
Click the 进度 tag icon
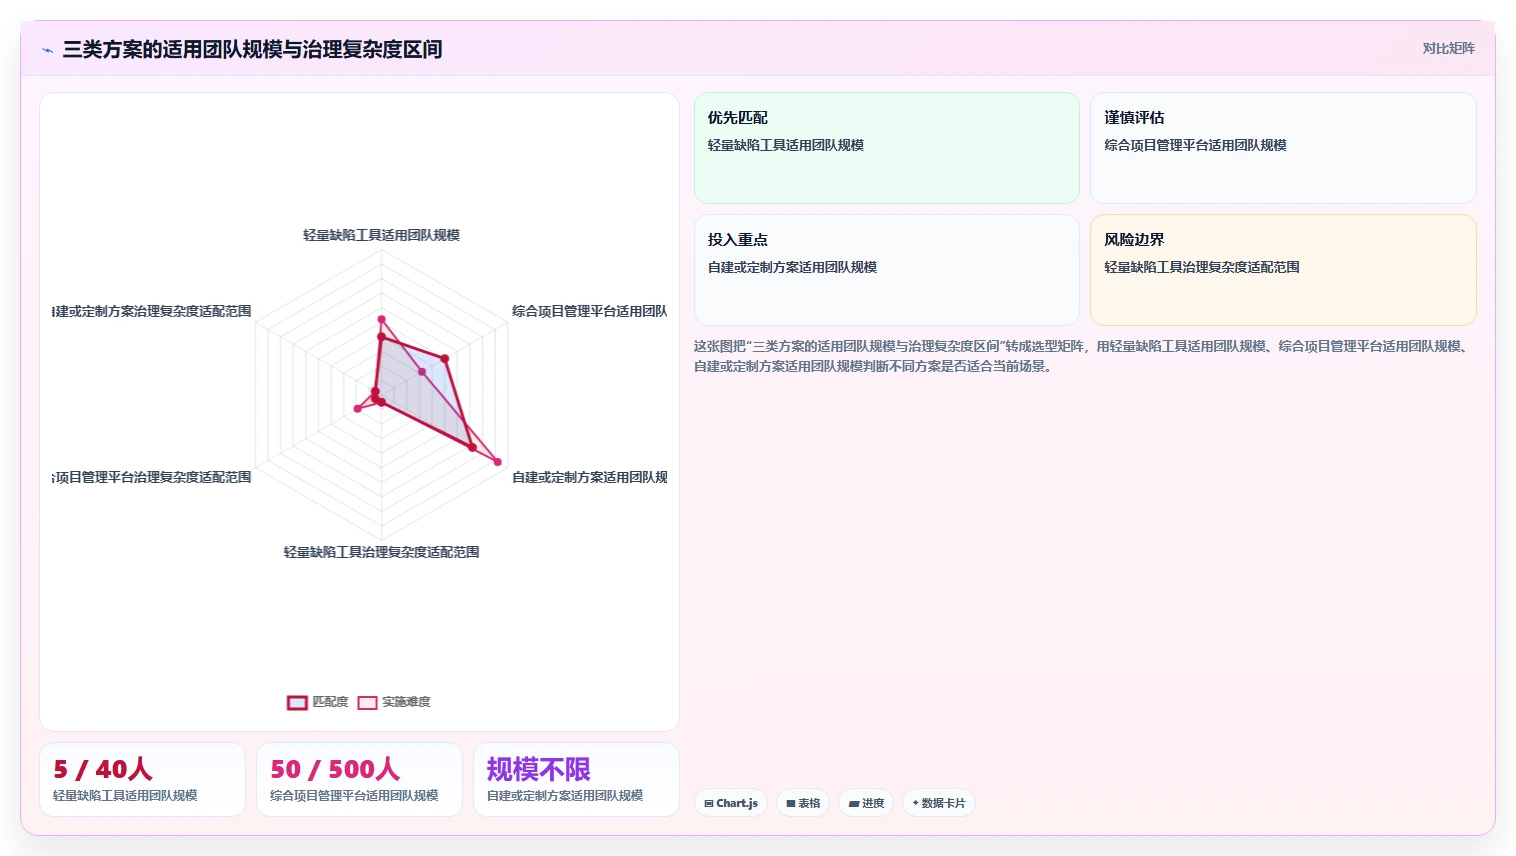854,803
